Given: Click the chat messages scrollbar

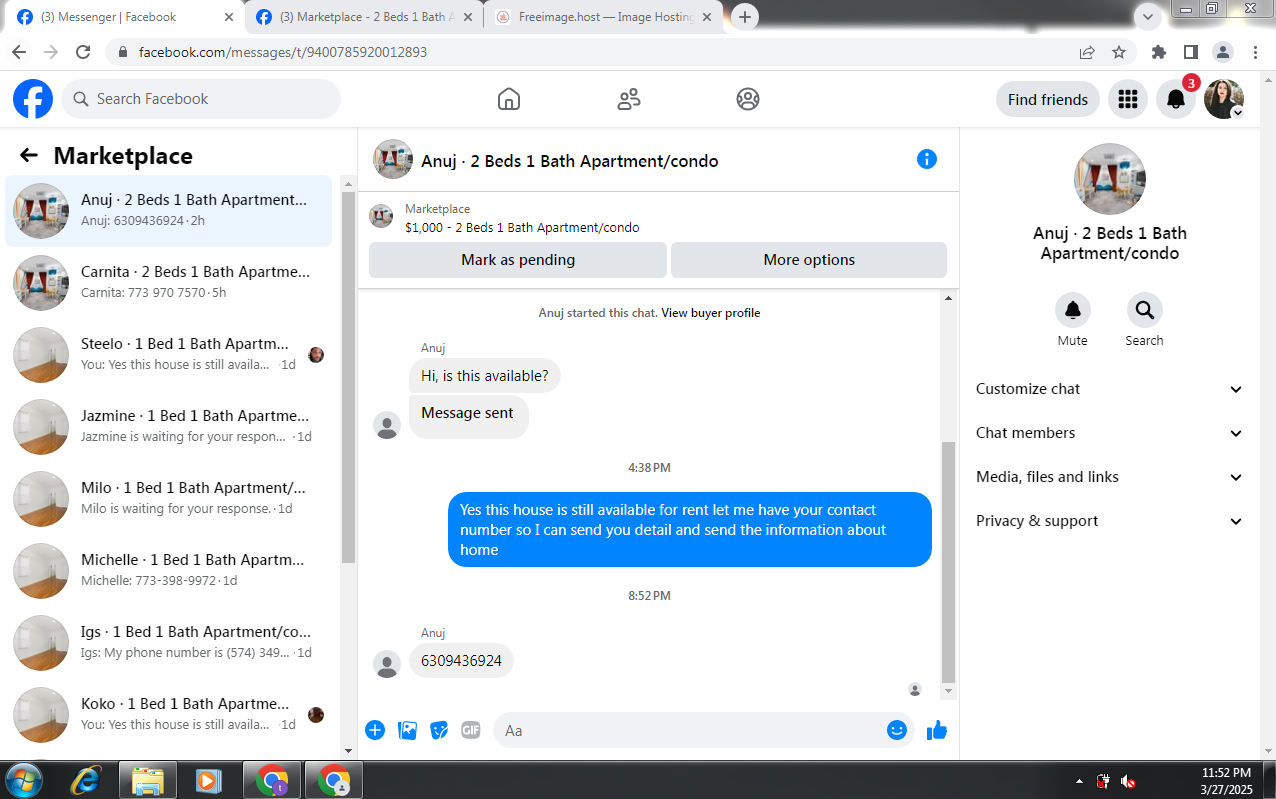Looking at the screenshot, I should pos(948,561).
